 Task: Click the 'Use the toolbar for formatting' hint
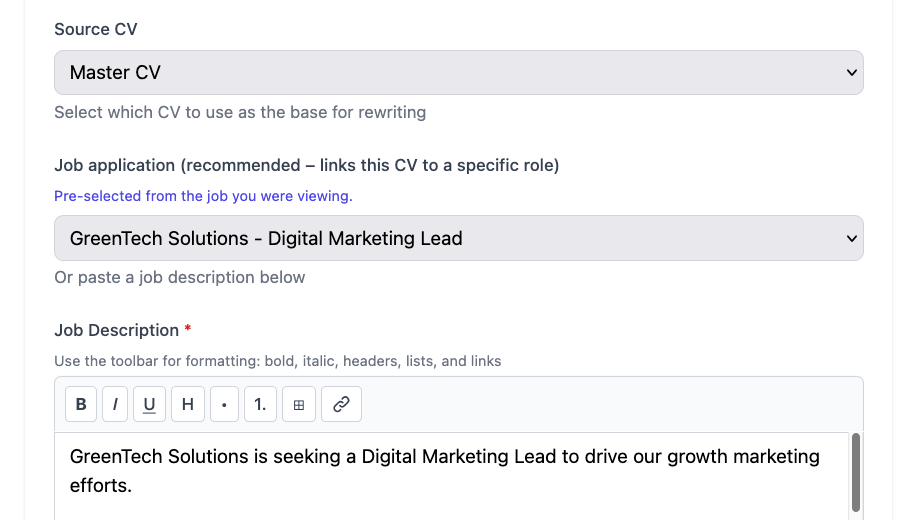(x=278, y=361)
